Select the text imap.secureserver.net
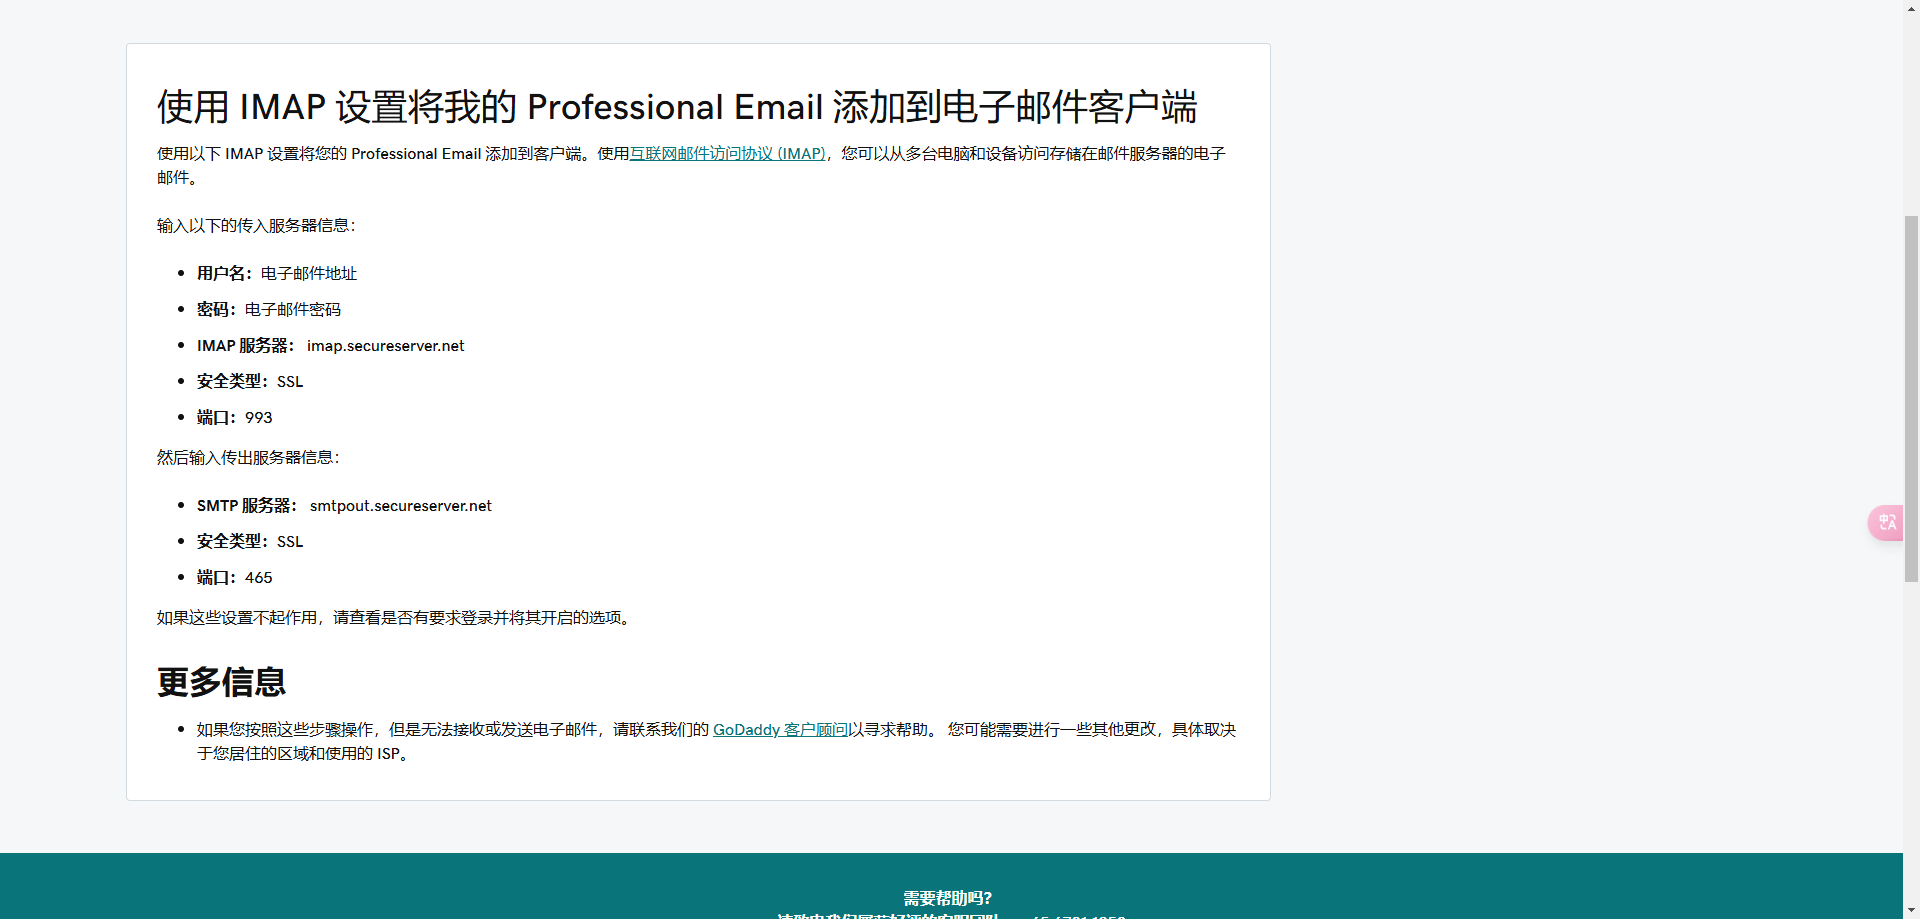 pyautogui.click(x=386, y=346)
